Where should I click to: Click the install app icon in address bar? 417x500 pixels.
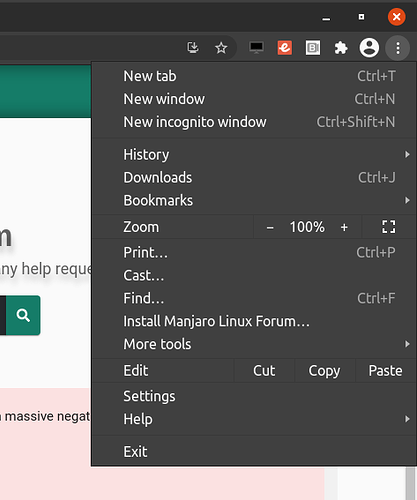193,48
